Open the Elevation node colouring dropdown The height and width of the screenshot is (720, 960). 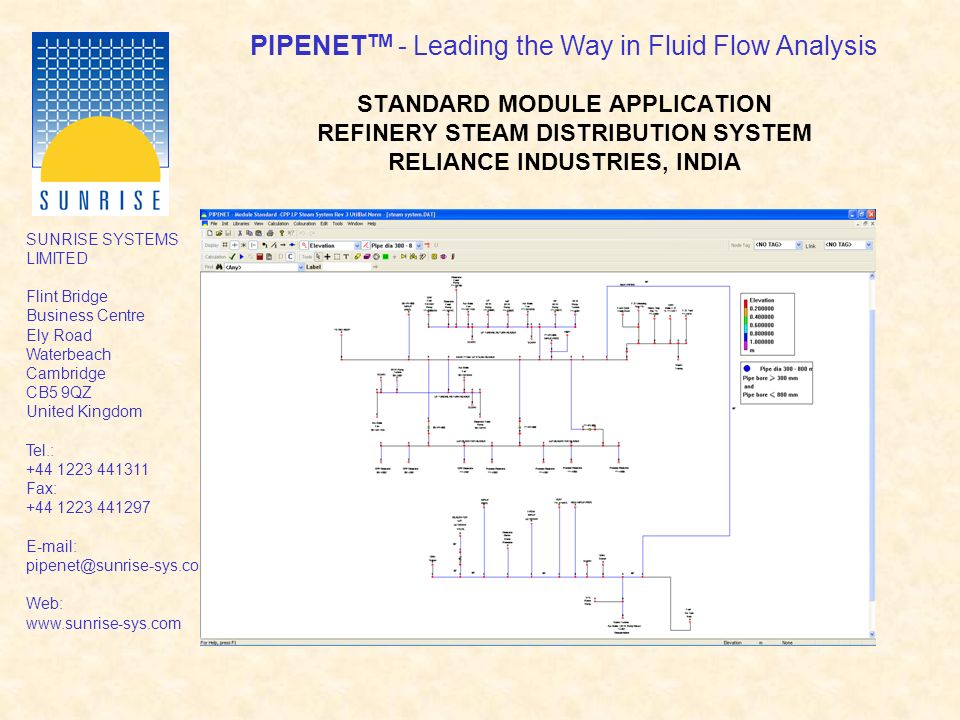pyautogui.click(x=358, y=246)
